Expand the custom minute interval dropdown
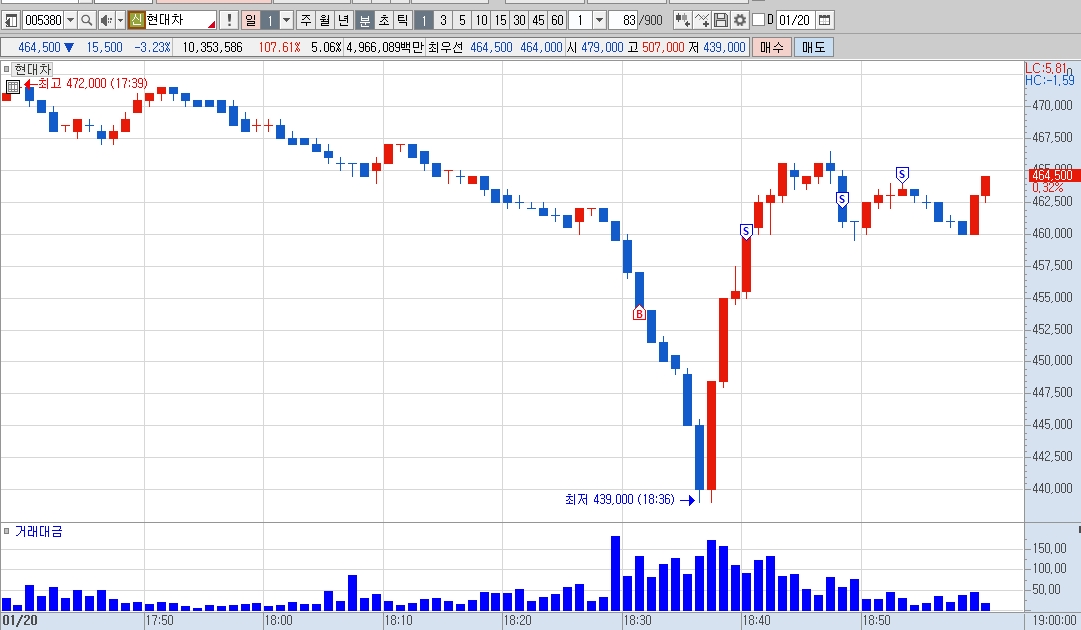The image size is (1081, 630). click(599, 21)
